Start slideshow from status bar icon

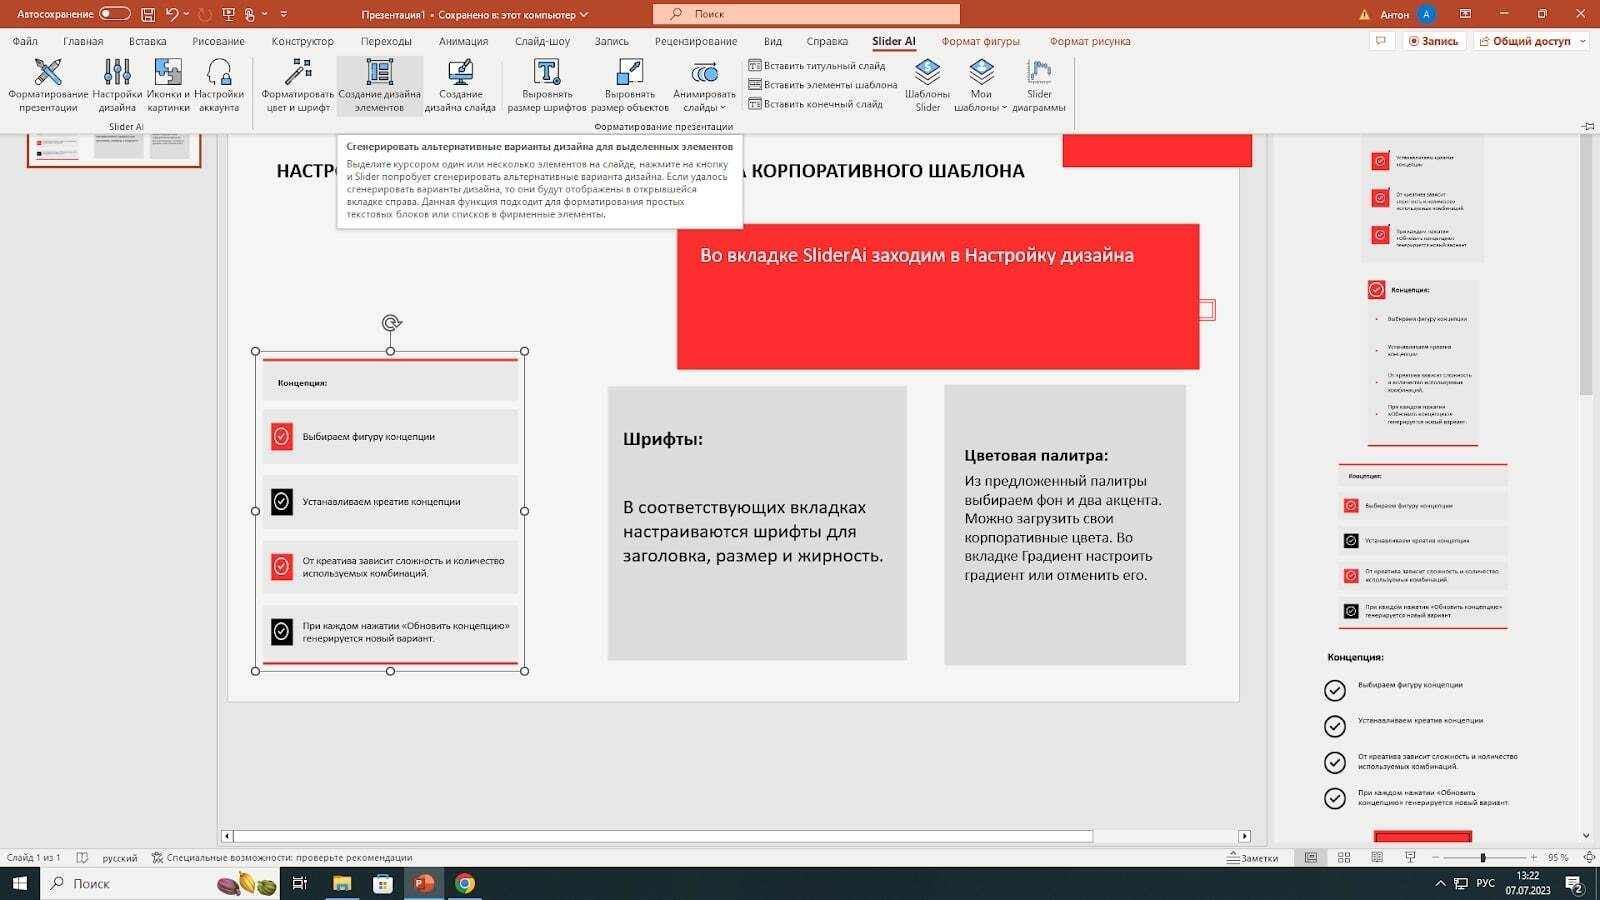(x=1410, y=857)
